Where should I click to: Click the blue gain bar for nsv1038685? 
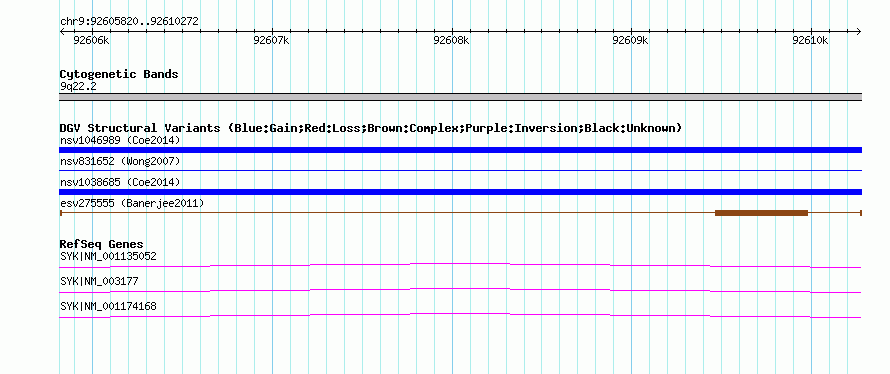(x=460, y=192)
